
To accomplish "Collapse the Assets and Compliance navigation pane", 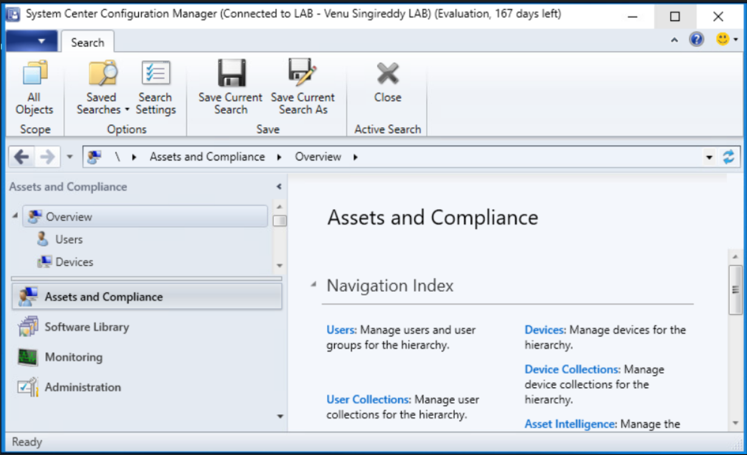I will click(279, 187).
